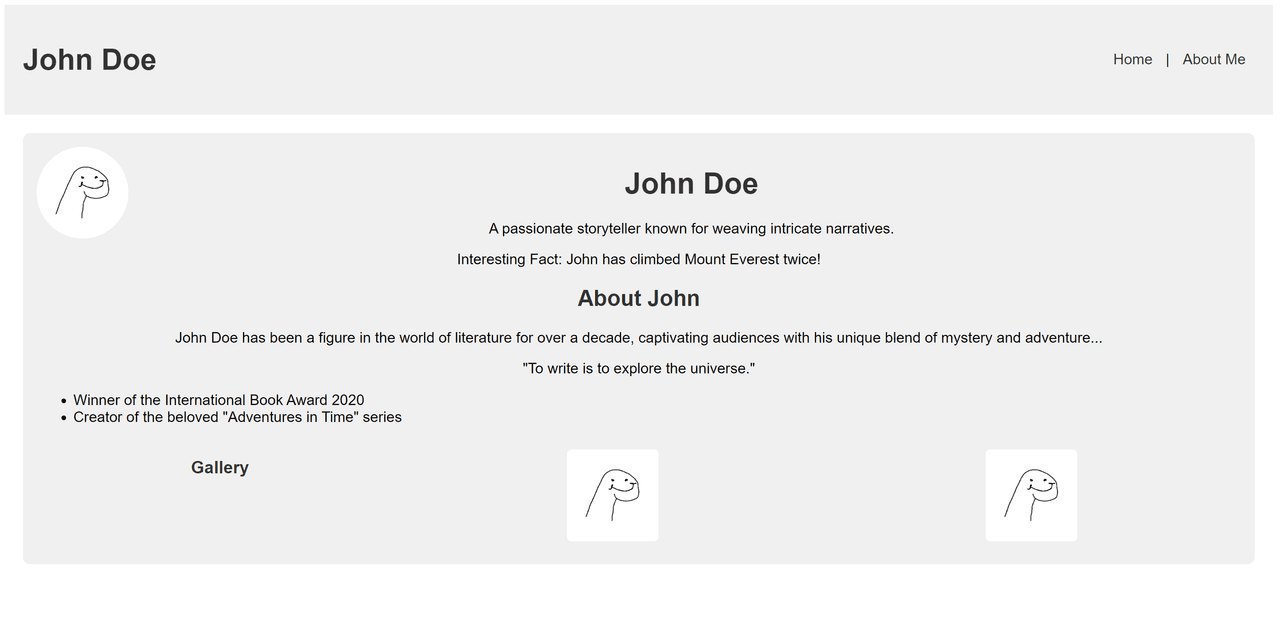
Task: Select the centered John Doe profile name heading
Action: (x=691, y=184)
